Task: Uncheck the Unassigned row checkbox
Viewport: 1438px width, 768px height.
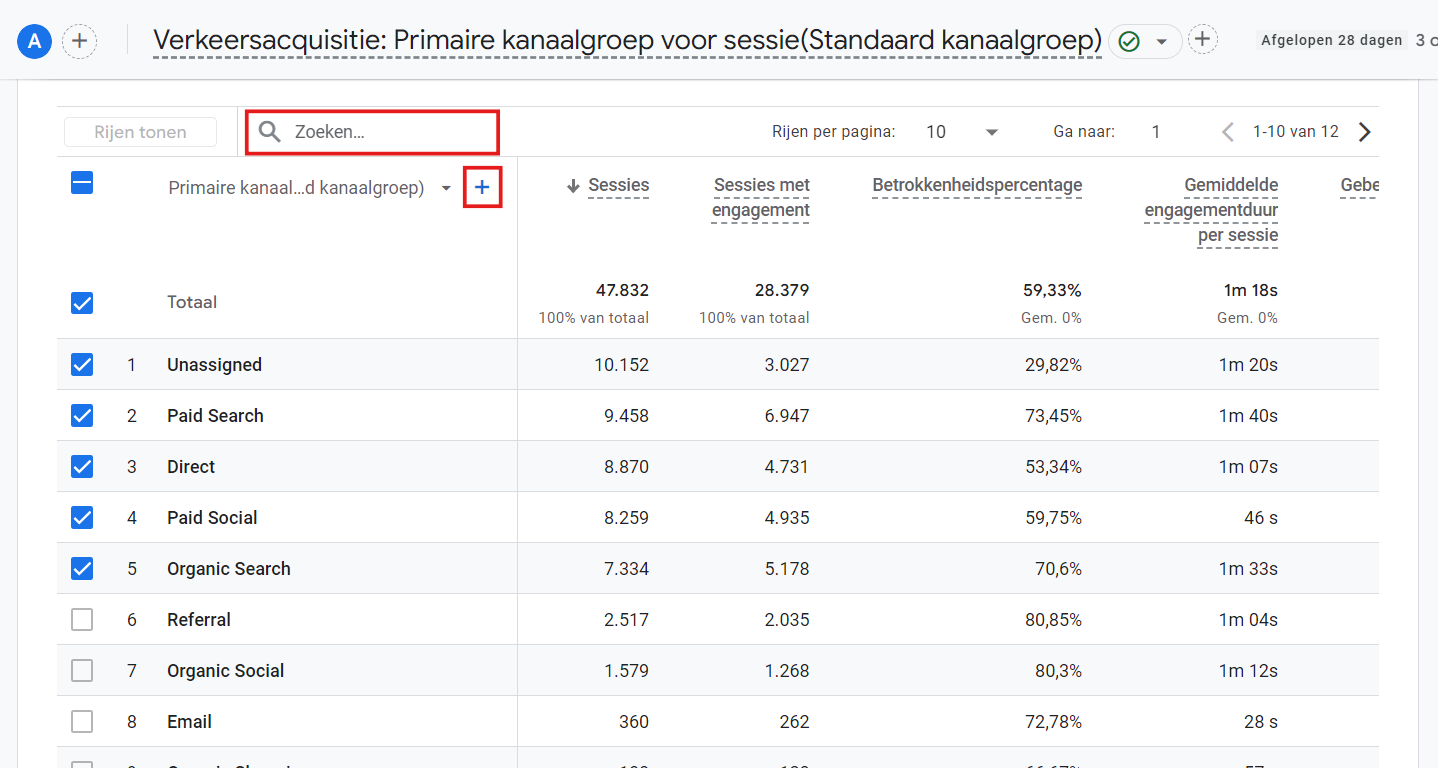Action: click(82, 365)
